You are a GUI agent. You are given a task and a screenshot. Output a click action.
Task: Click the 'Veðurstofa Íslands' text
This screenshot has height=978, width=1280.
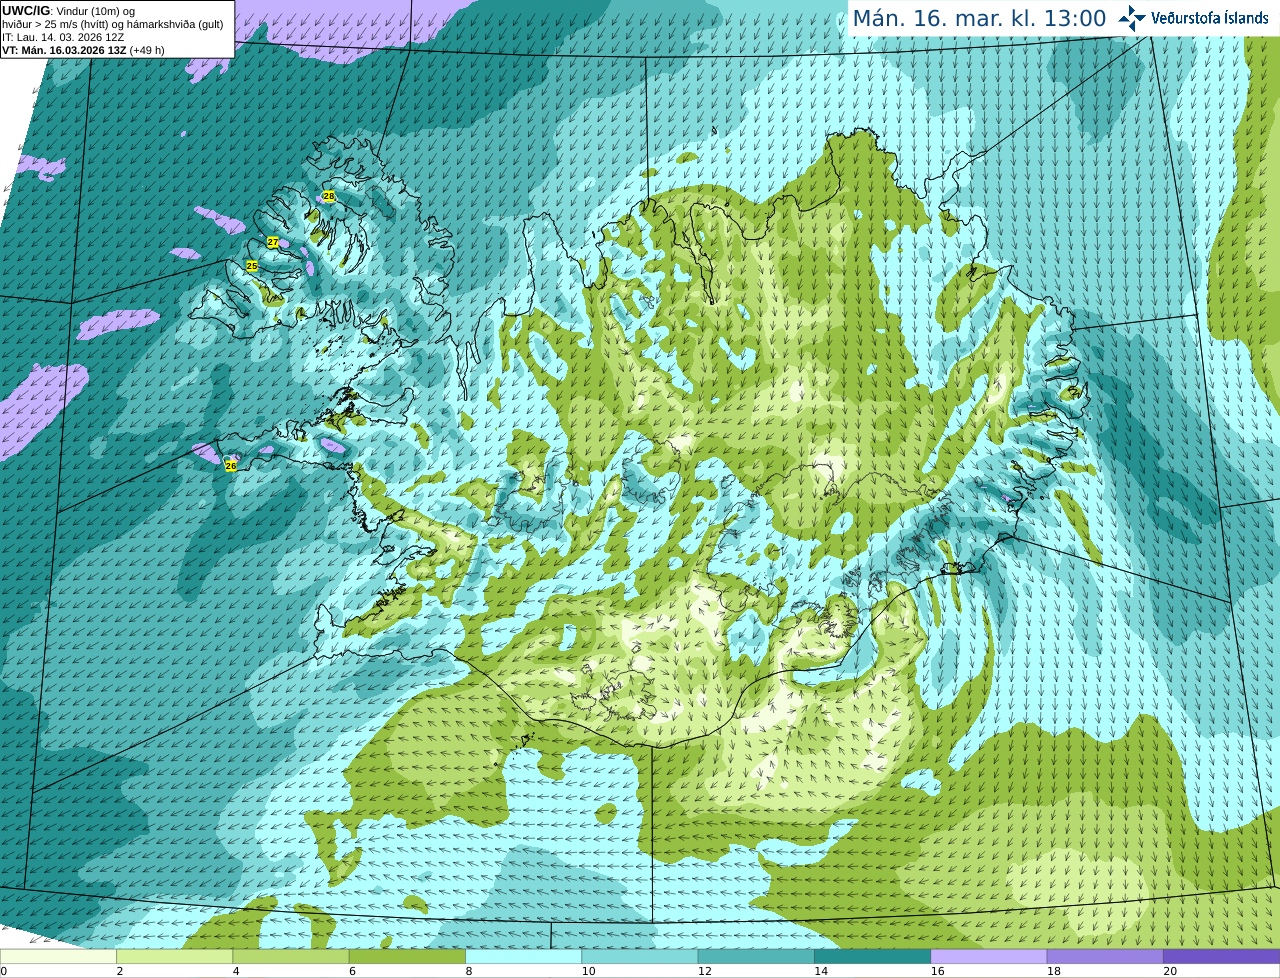(x=1210, y=18)
